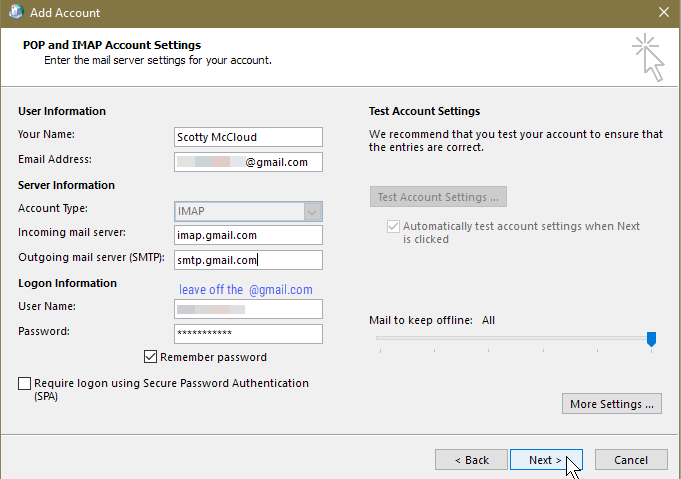The image size is (681, 479).
Task: Click the Add Account title bar icon
Action: pos(15,13)
